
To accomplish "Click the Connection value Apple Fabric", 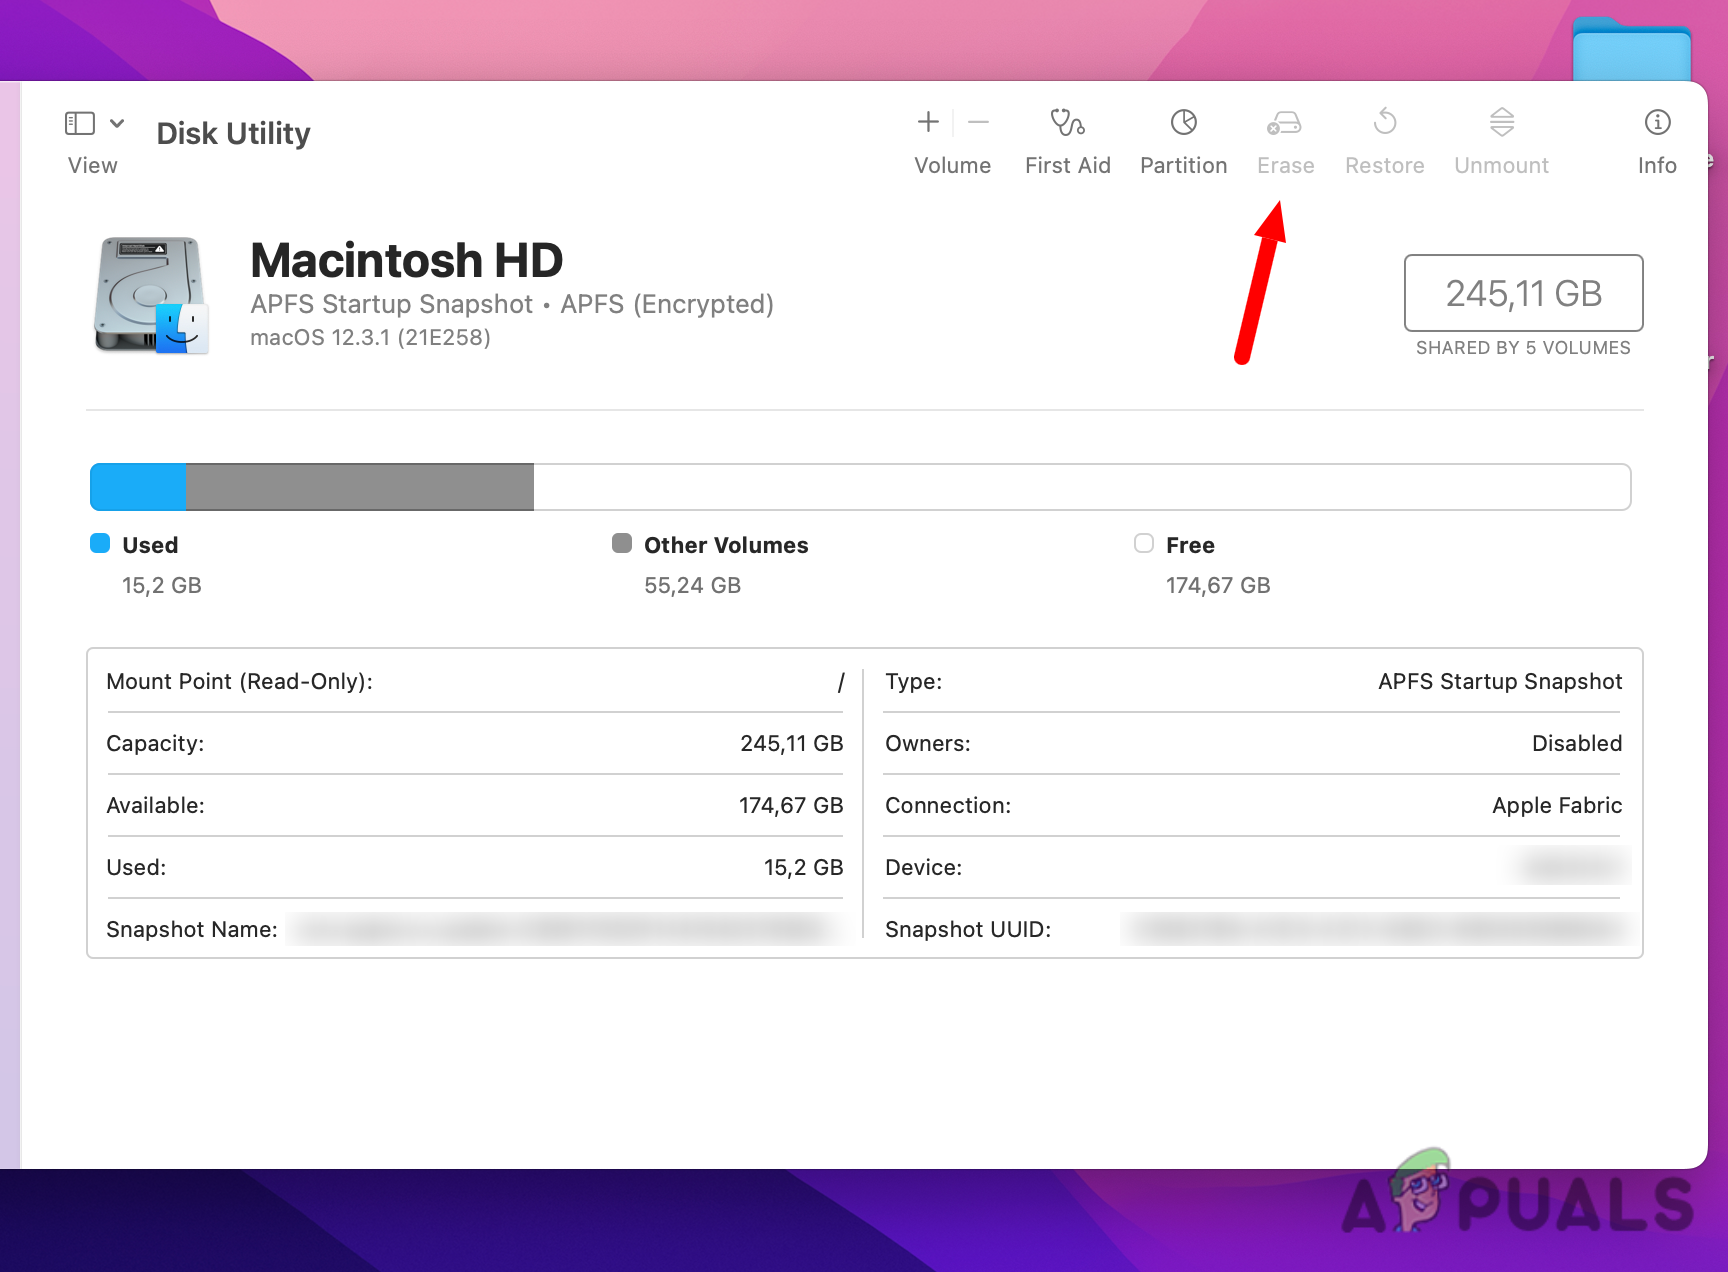I will point(1557,805).
